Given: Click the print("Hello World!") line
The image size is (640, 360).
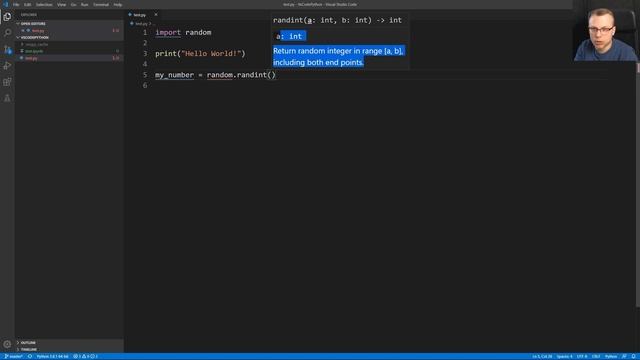Looking at the screenshot, I should pos(200,53).
